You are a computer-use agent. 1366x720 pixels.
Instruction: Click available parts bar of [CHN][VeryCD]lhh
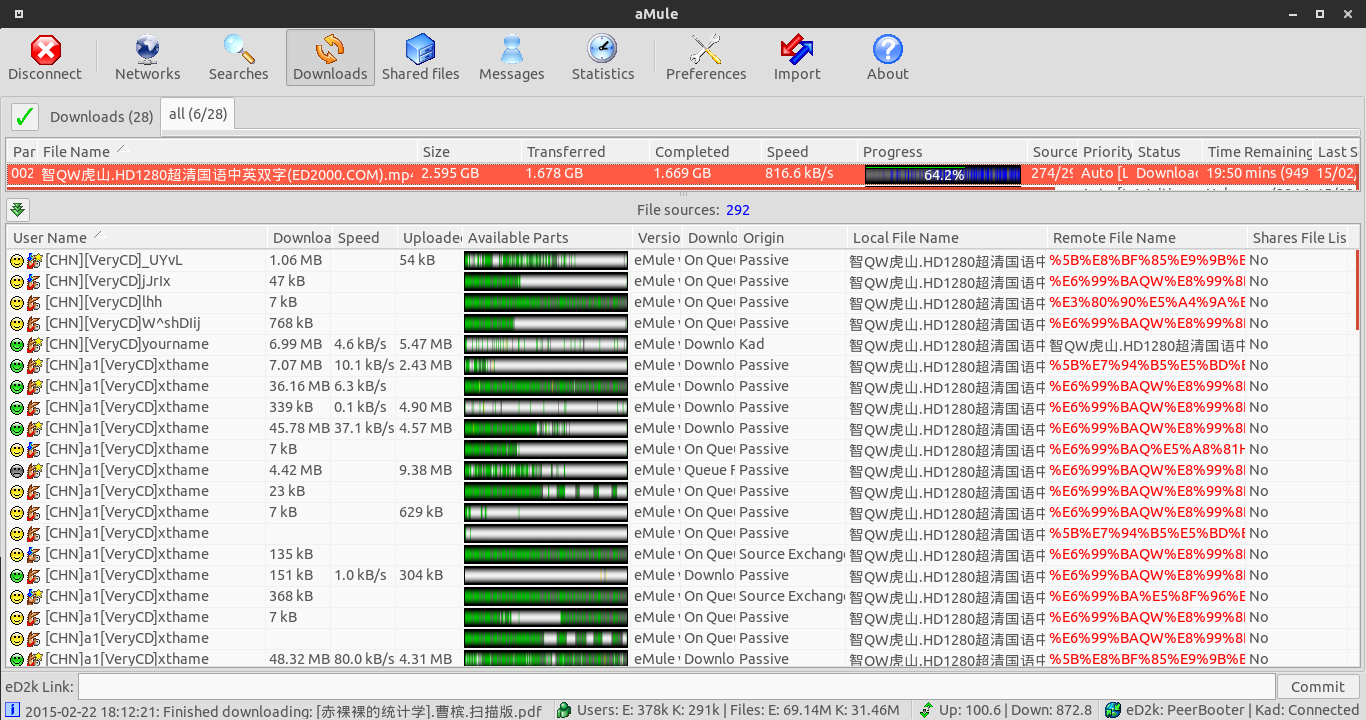click(x=546, y=302)
